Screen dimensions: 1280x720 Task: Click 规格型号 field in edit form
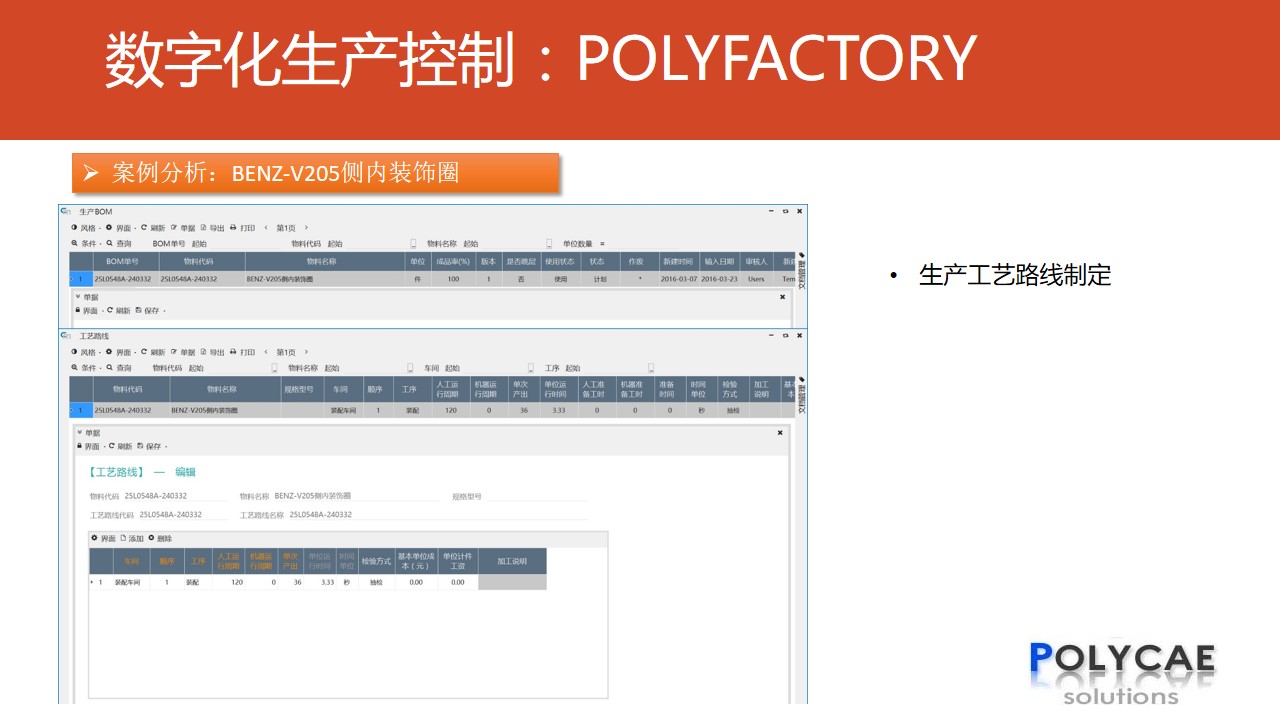point(537,496)
